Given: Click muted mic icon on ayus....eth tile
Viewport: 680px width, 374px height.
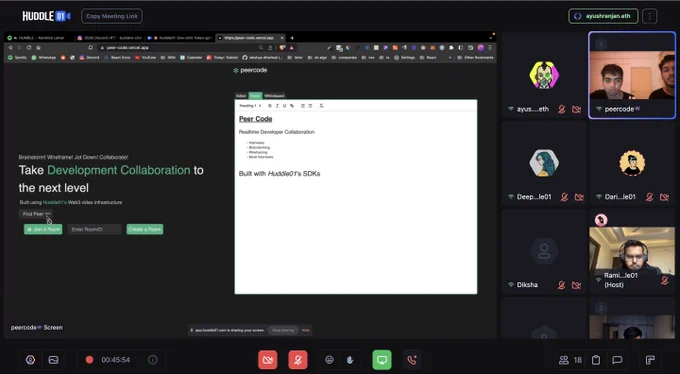Looking at the screenshot, I should (562, 109).
